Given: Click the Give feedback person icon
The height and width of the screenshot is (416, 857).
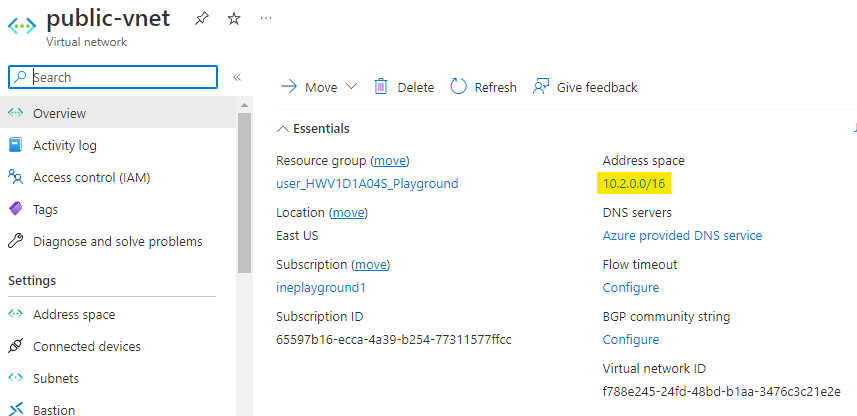Looking at the screenshot, I should click(x=541, y=87).
